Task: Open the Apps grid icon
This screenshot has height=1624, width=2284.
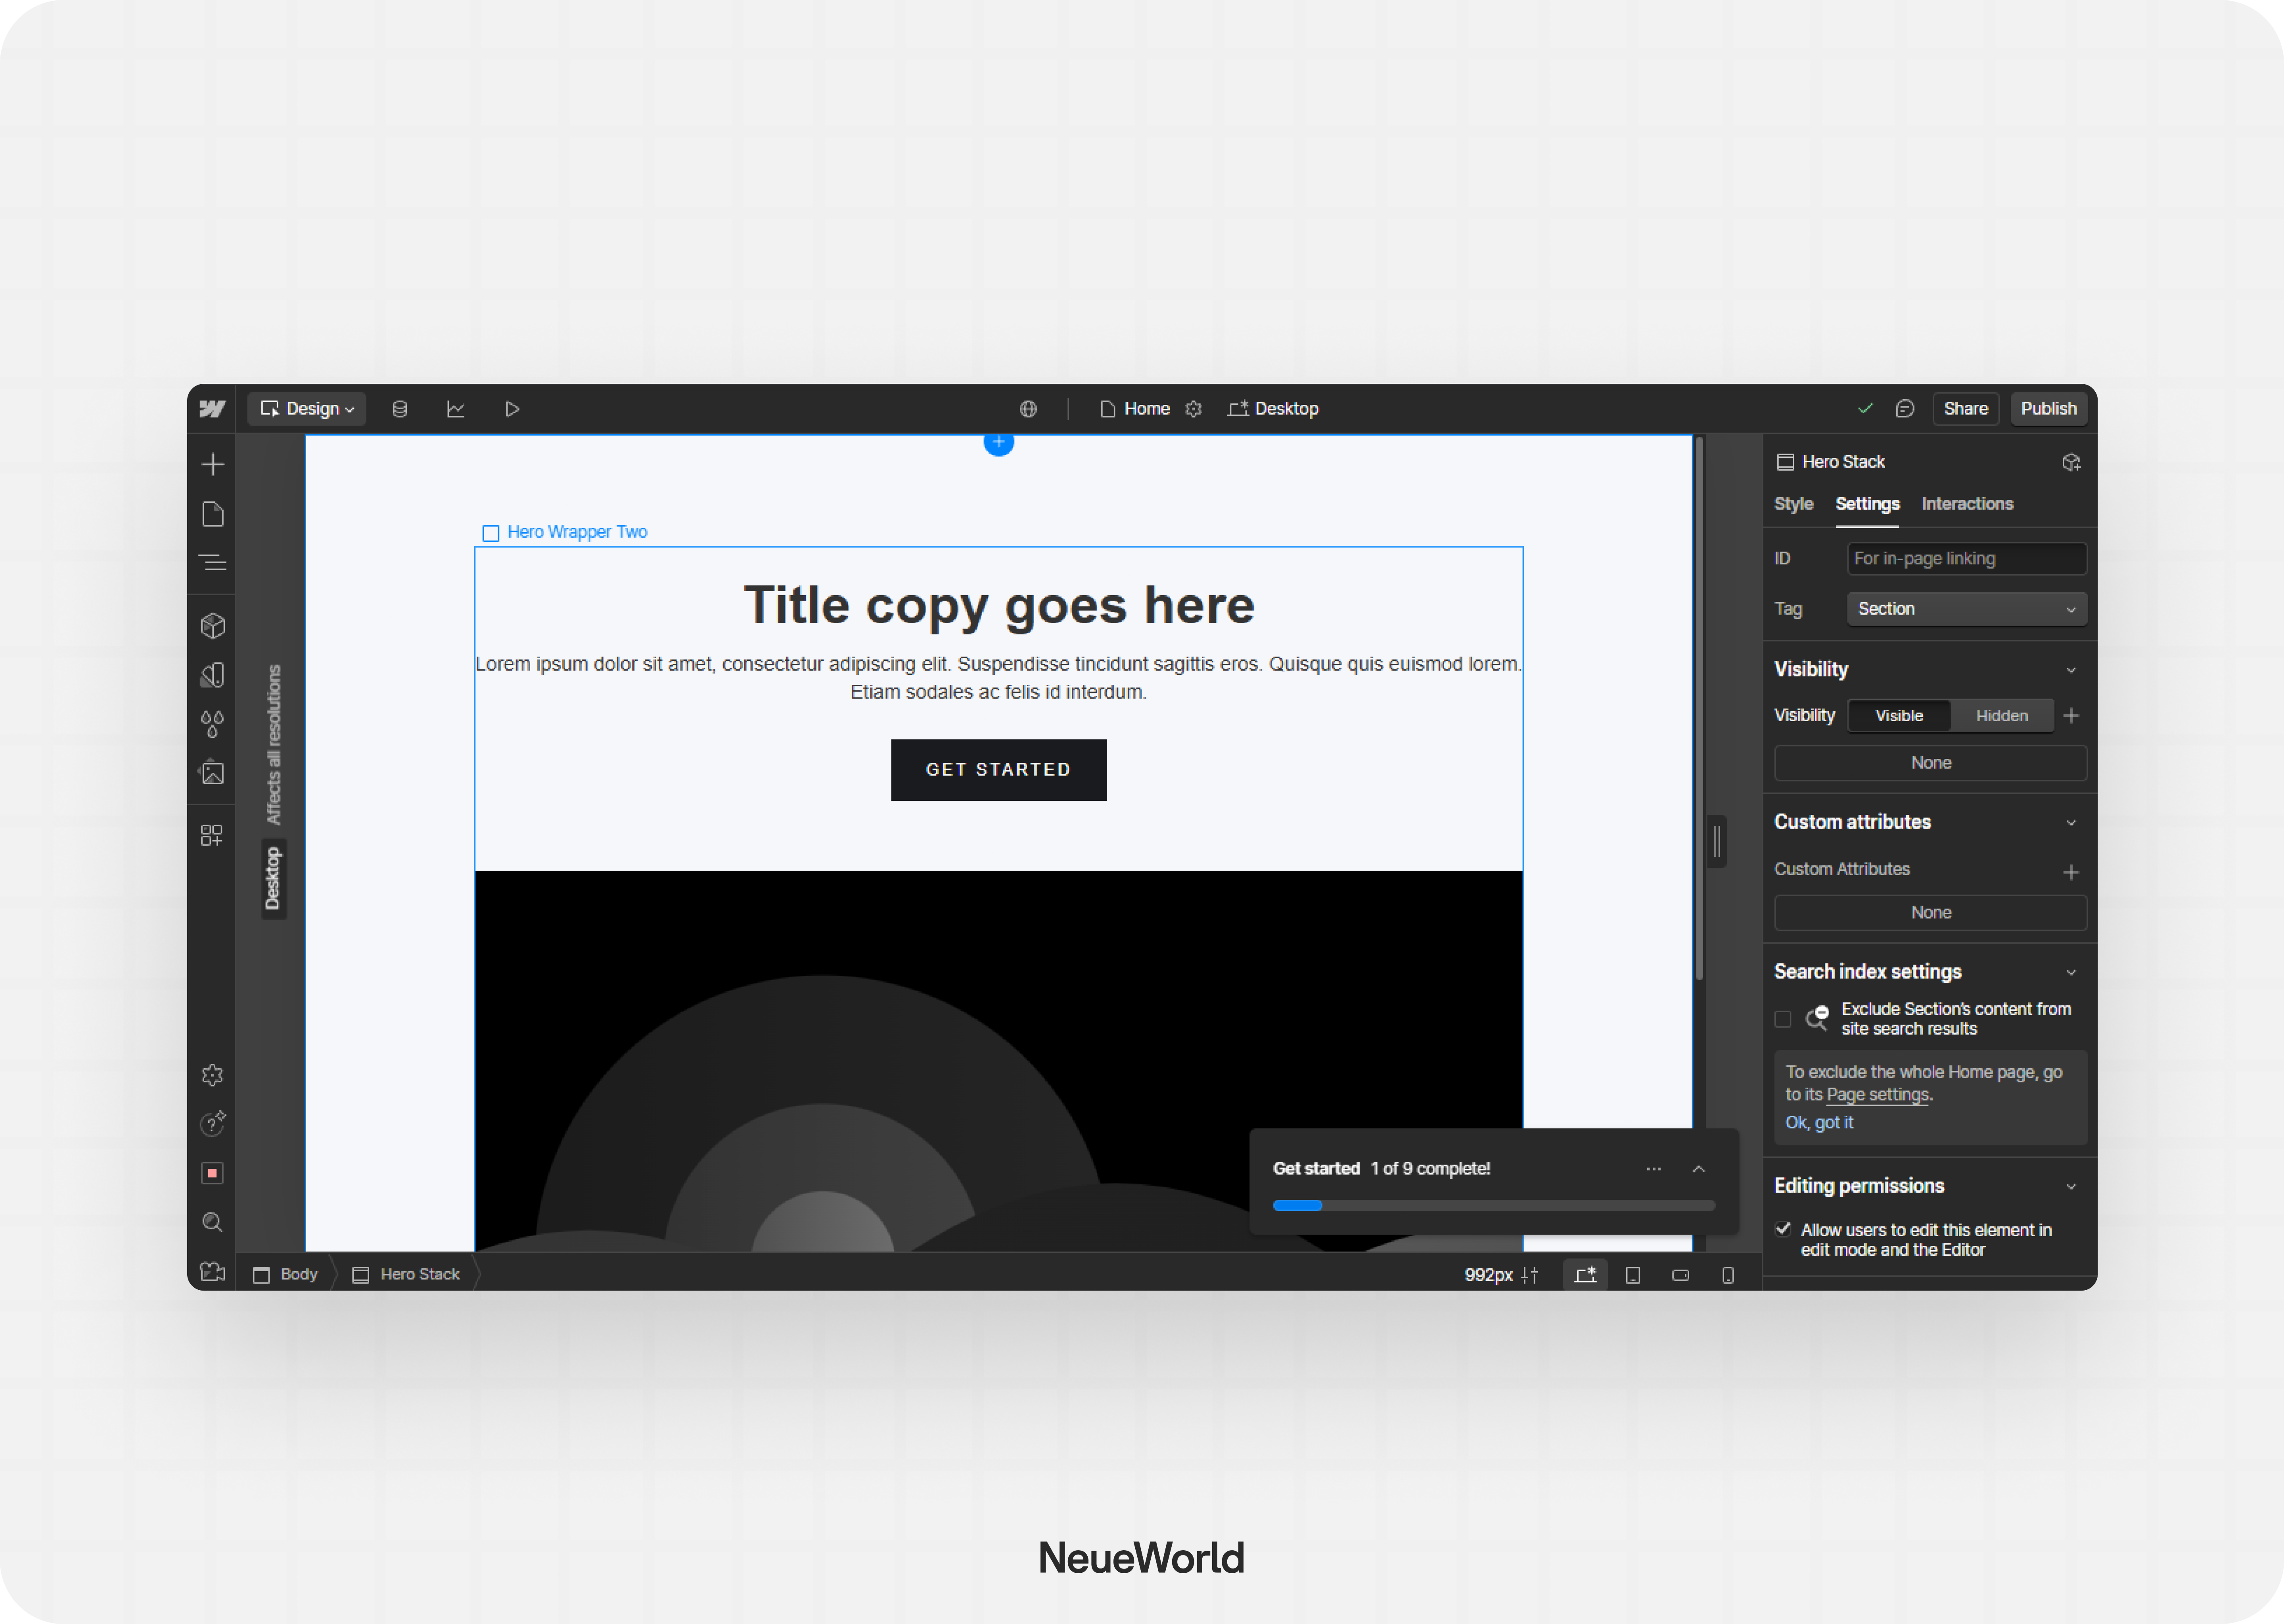Action: pos(212,835)
